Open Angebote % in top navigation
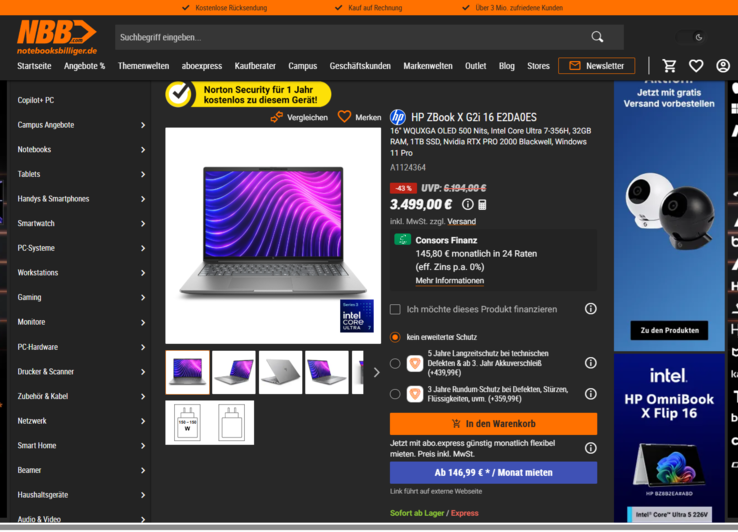738x532 pixels. click(x=85, y=66)
